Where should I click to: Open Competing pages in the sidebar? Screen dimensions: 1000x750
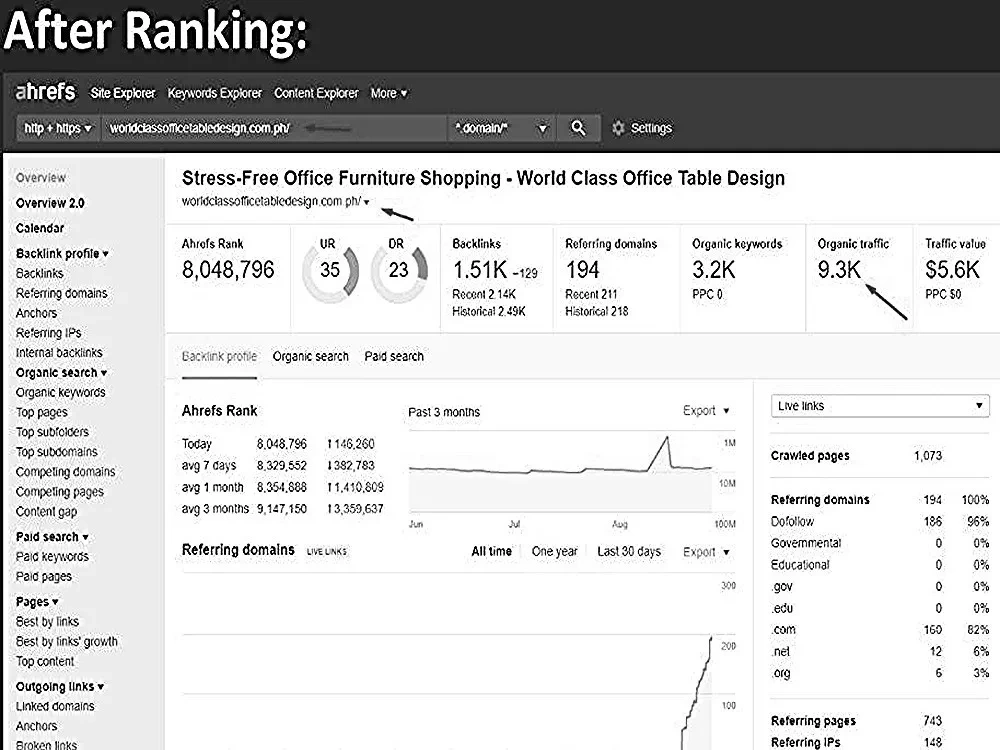pos(59,492)
